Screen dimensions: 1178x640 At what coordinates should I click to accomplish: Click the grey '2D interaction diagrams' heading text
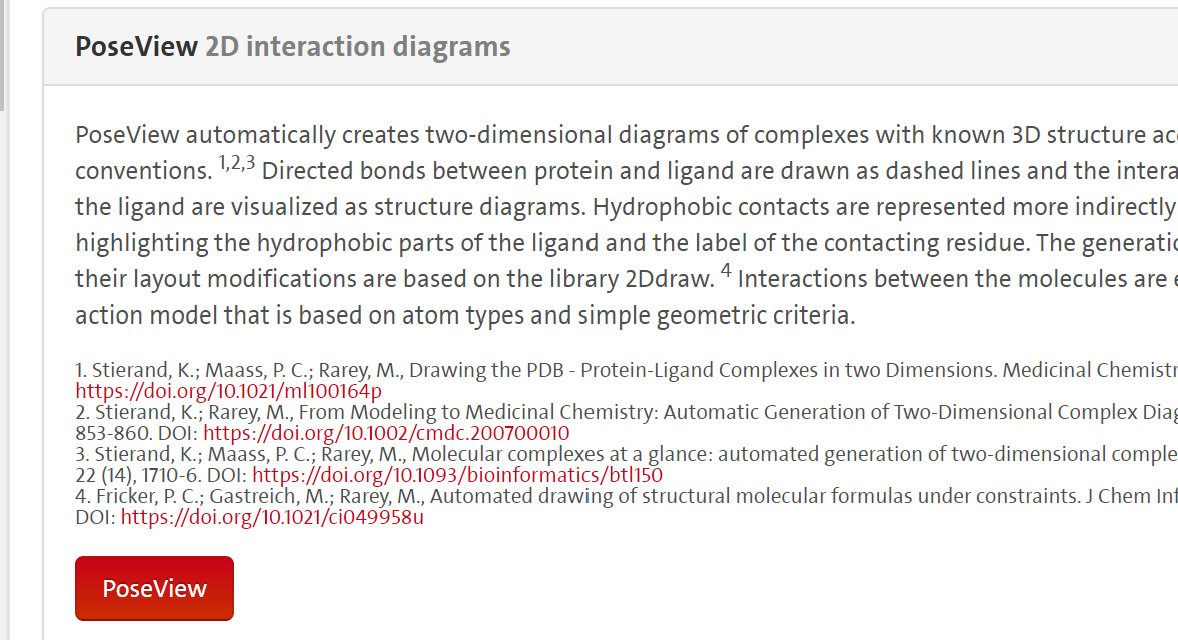(358, 47)
